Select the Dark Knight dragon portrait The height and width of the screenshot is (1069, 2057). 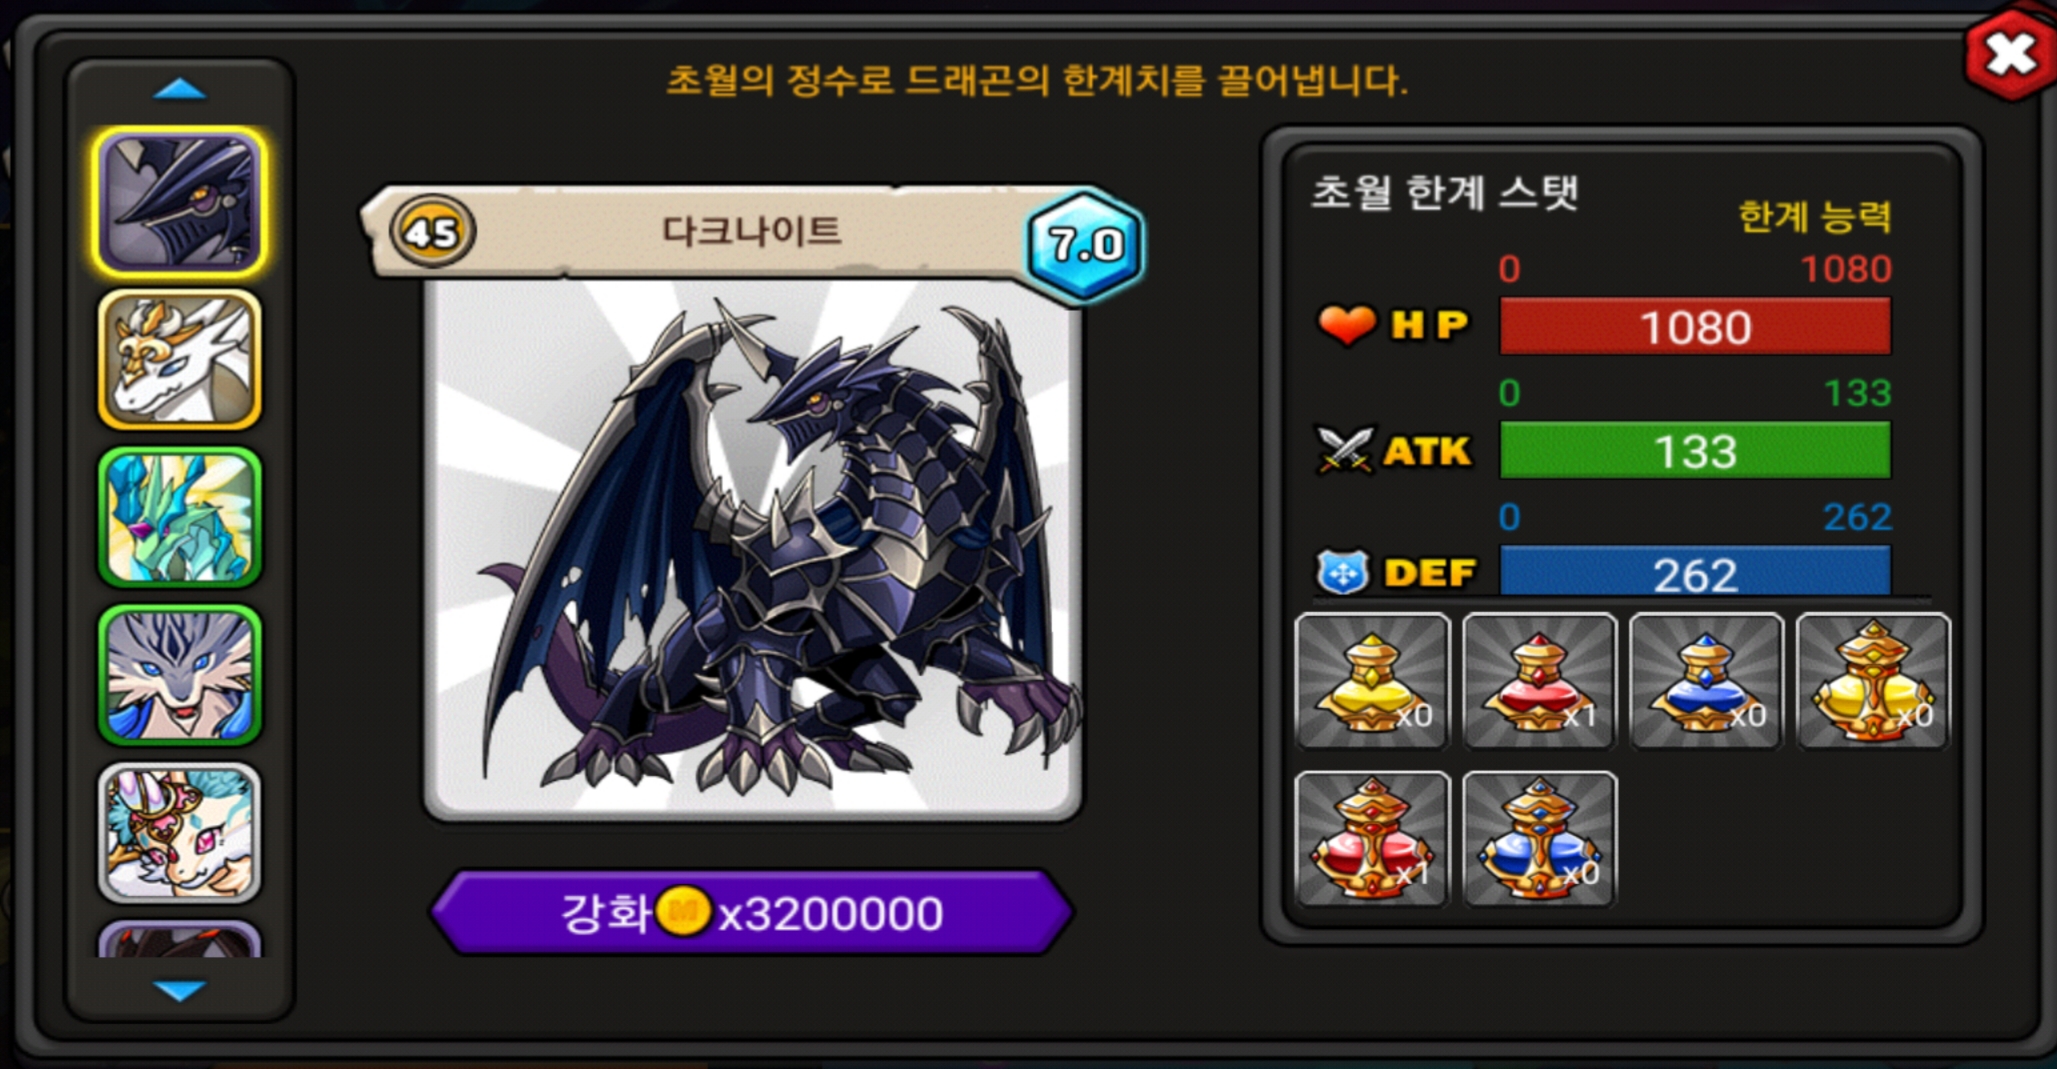click(x=180, y=202)
